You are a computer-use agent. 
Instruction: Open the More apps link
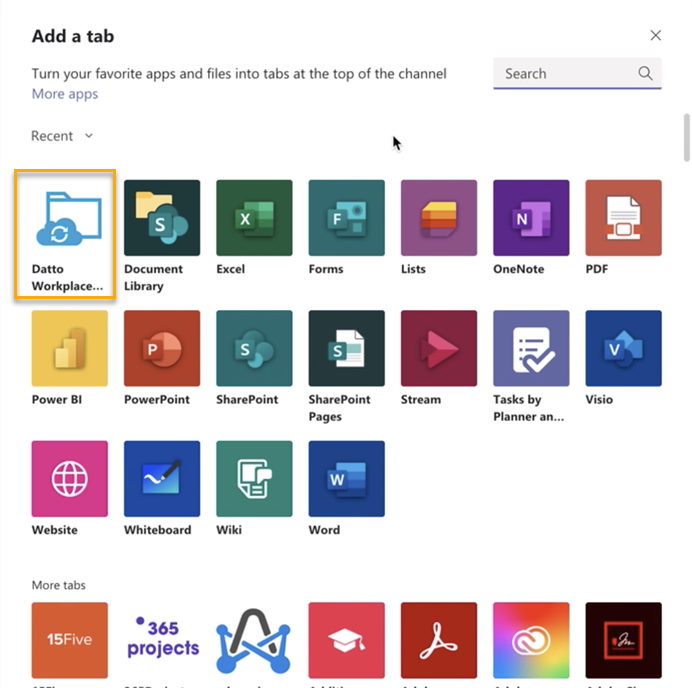(64, 94)
